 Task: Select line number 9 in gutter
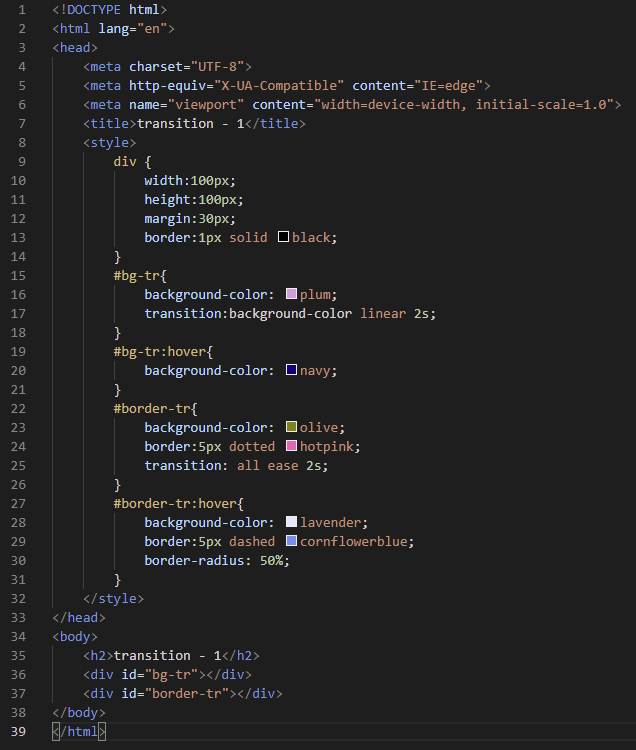click(x=22, y=162)
